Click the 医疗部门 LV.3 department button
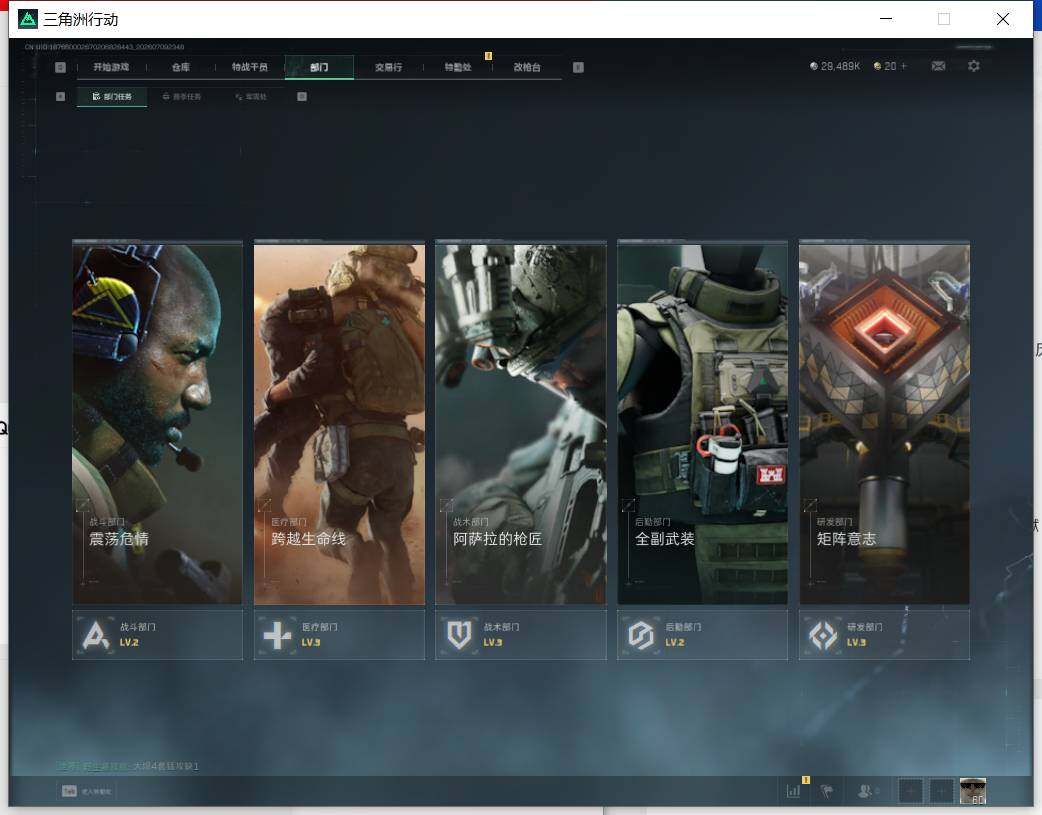Screen dimensions: 1042x815 339,635
